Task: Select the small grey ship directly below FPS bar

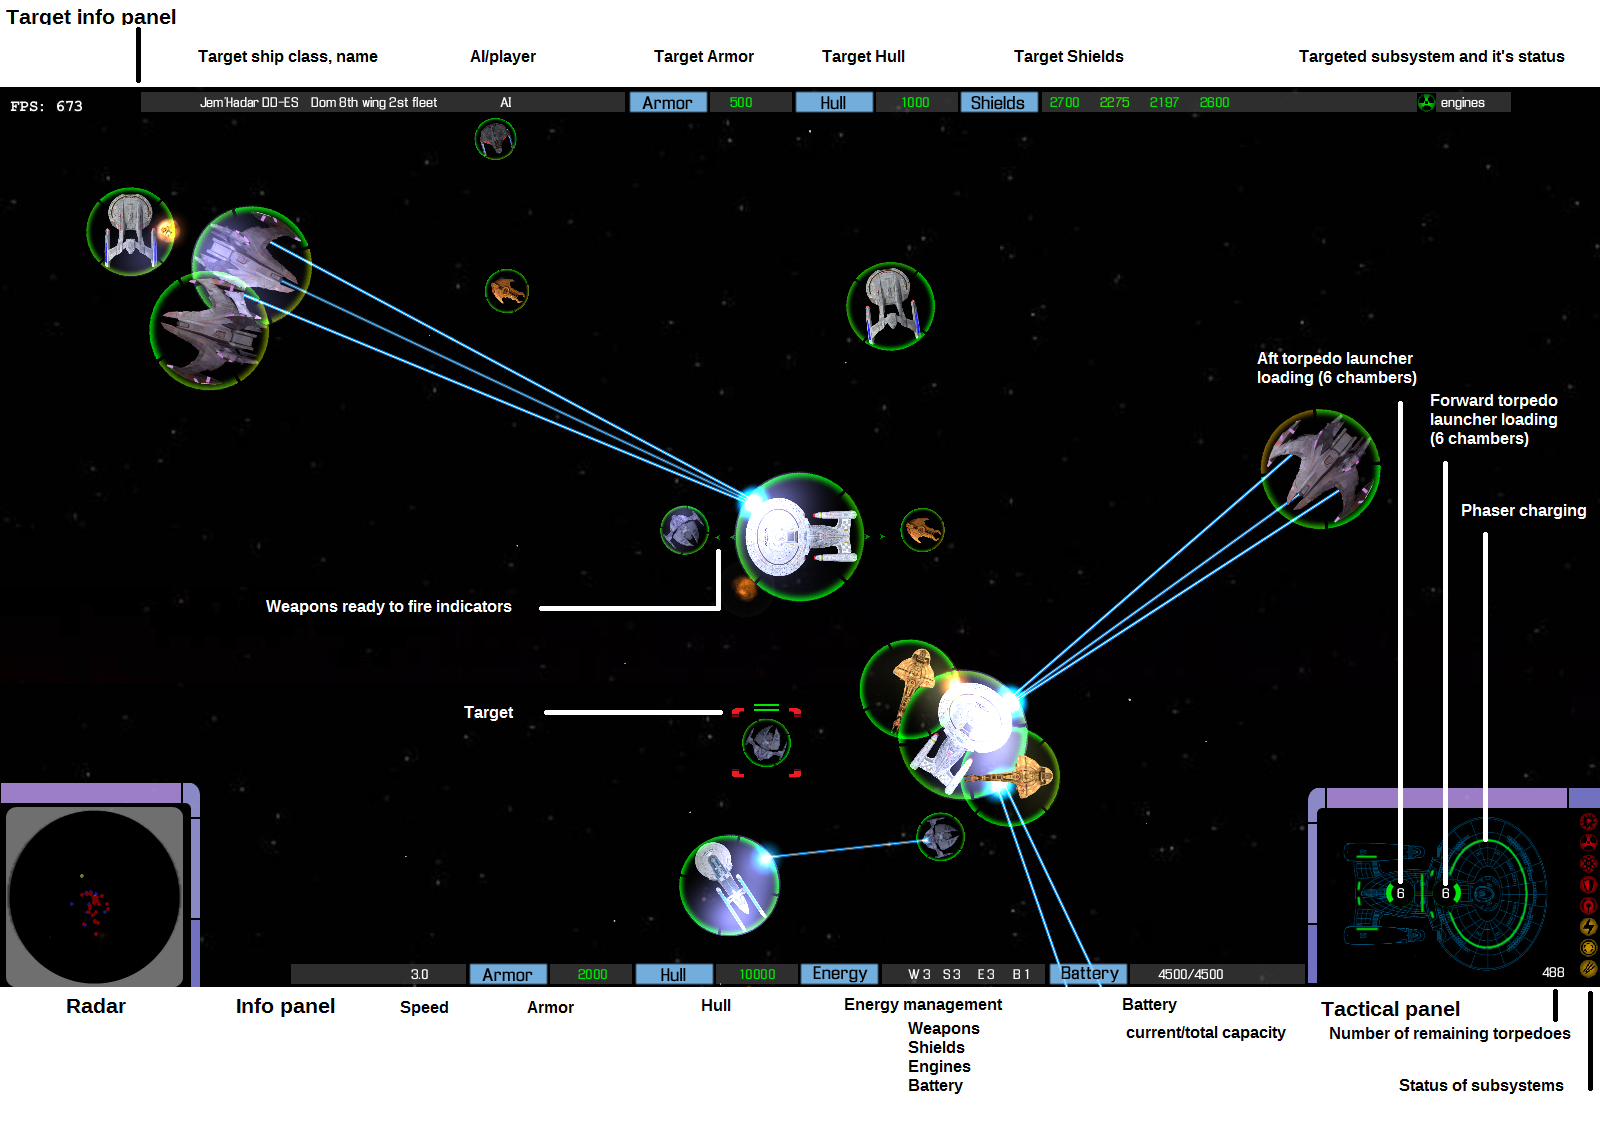Action: [495, 139]
